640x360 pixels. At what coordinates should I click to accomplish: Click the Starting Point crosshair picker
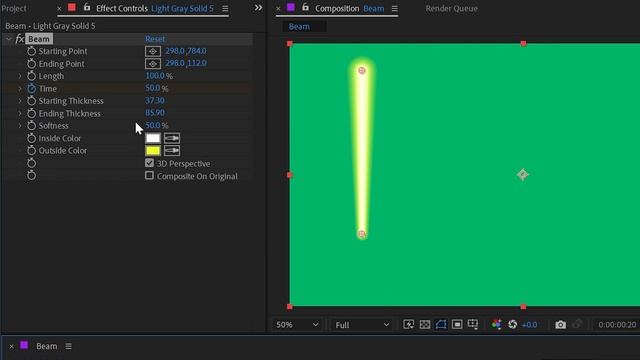[153, 51]
